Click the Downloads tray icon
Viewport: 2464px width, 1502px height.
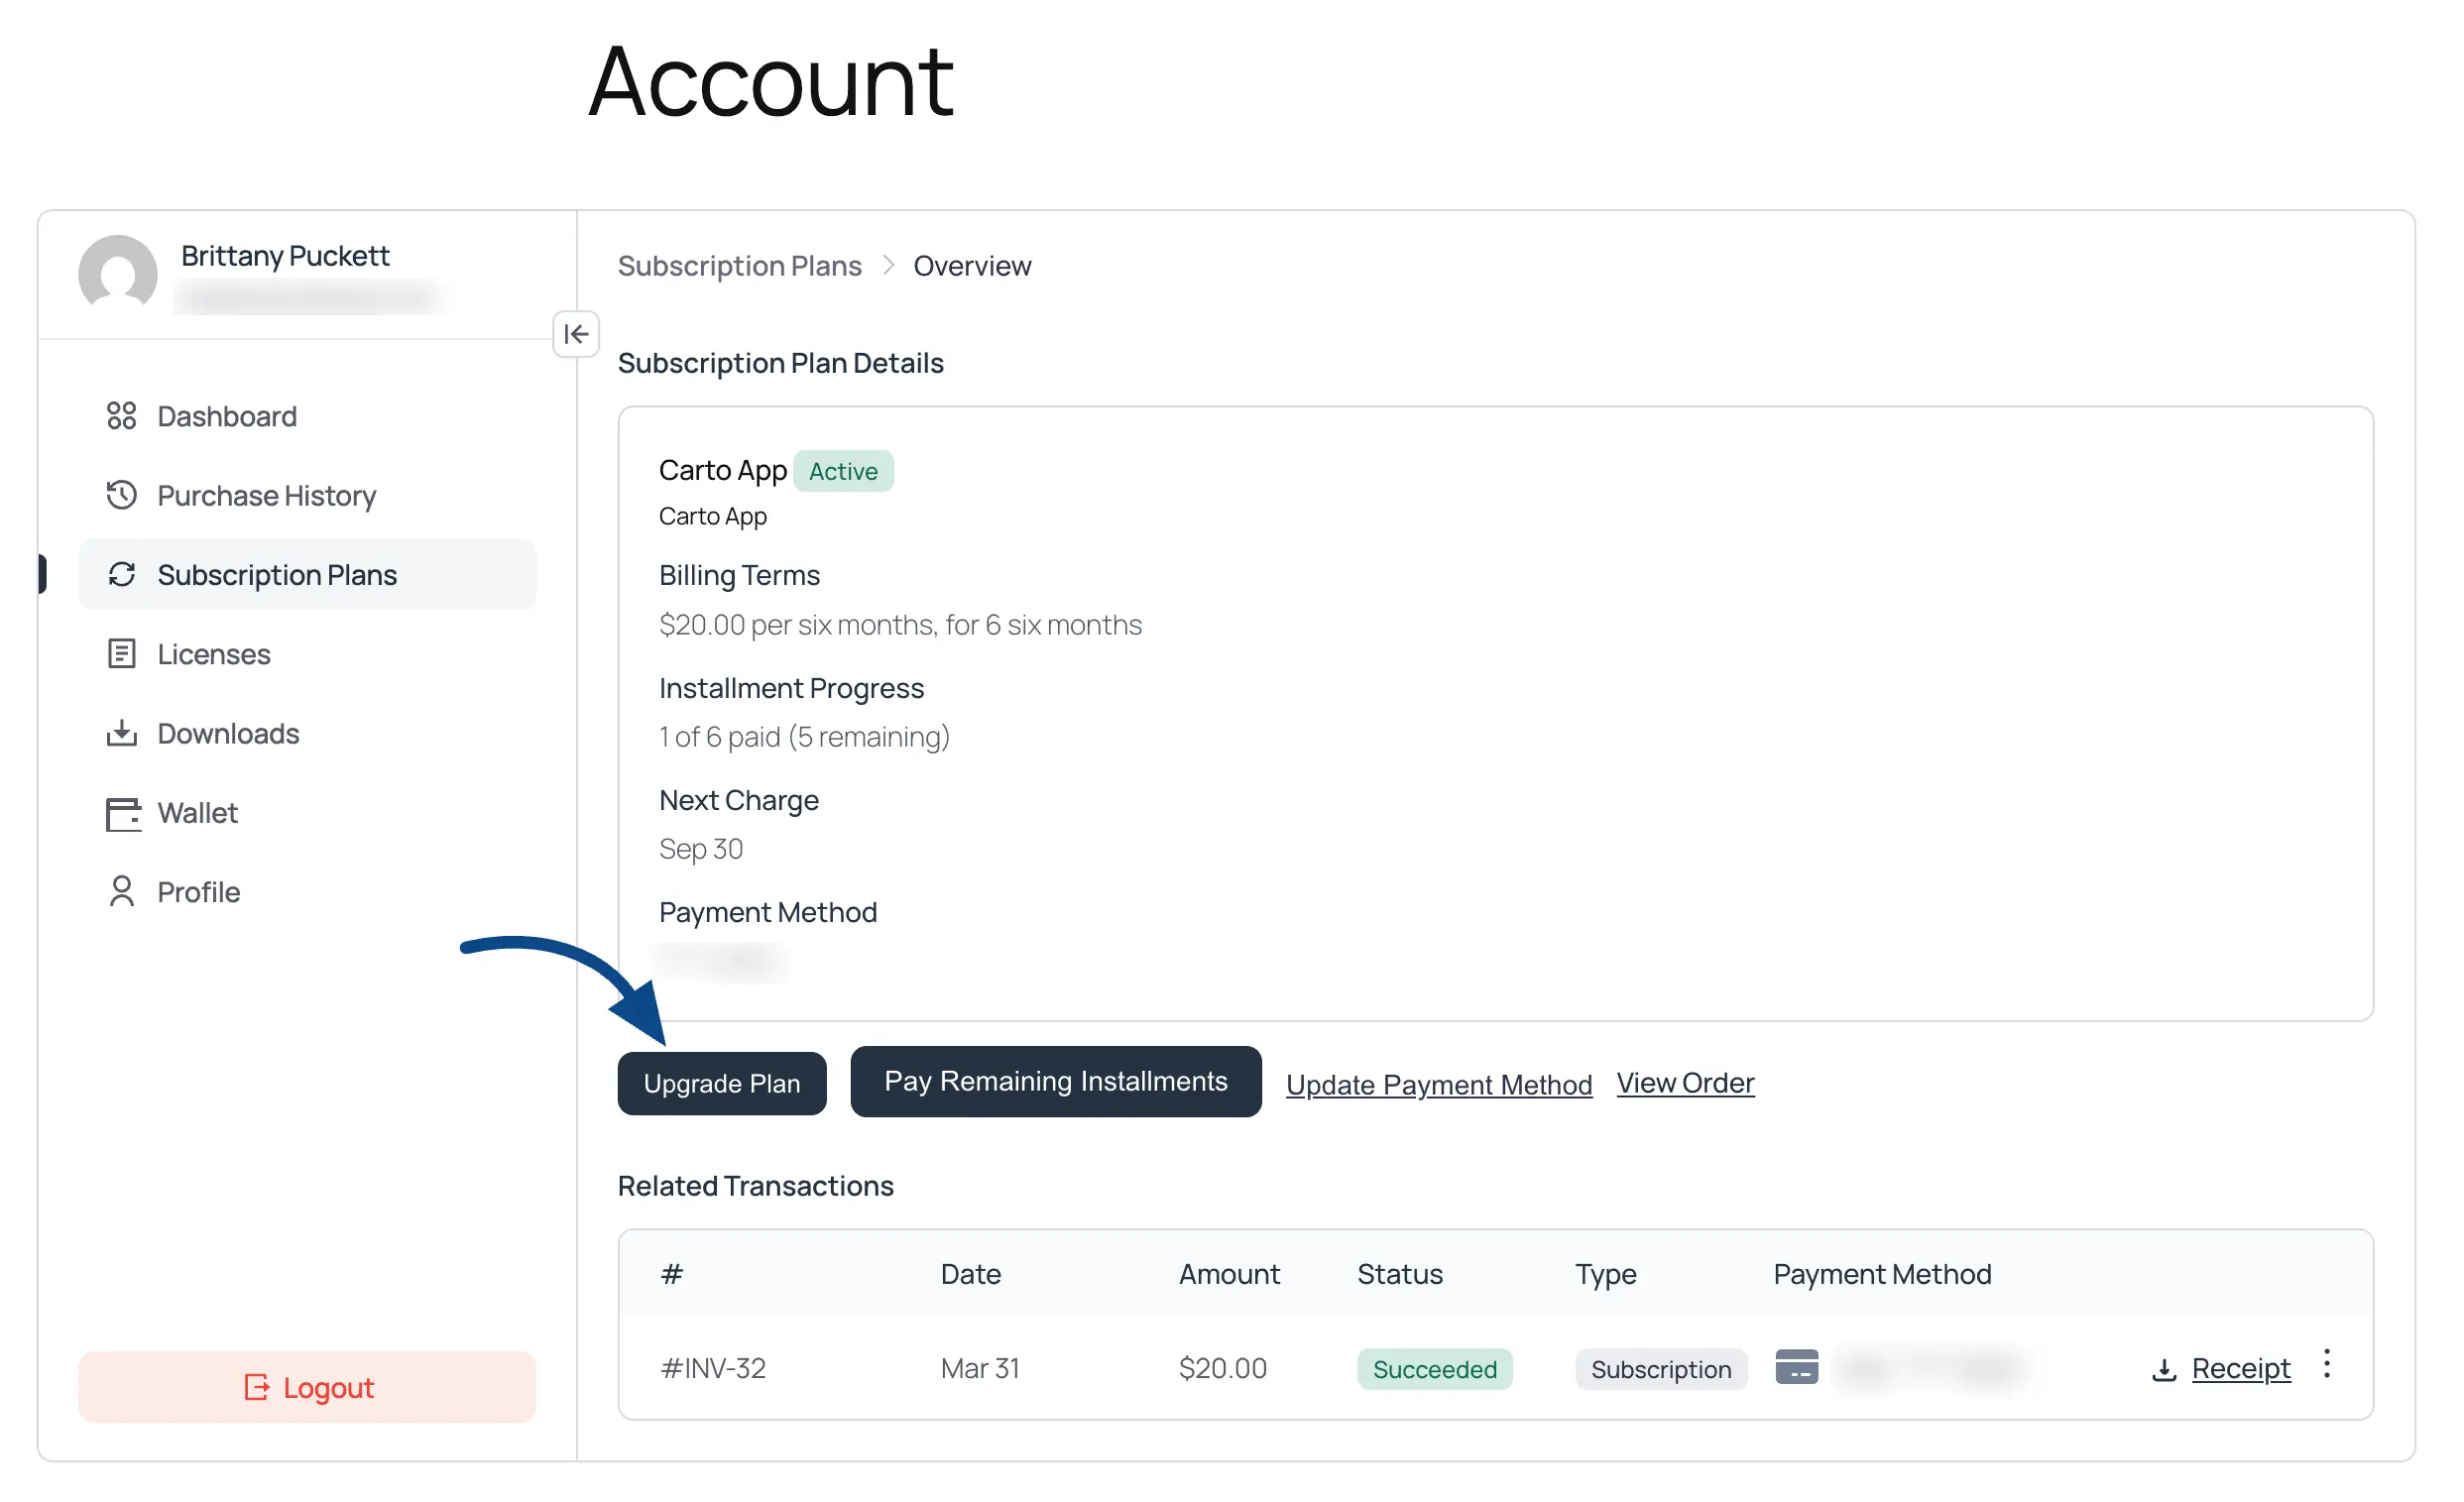[121, 733]
